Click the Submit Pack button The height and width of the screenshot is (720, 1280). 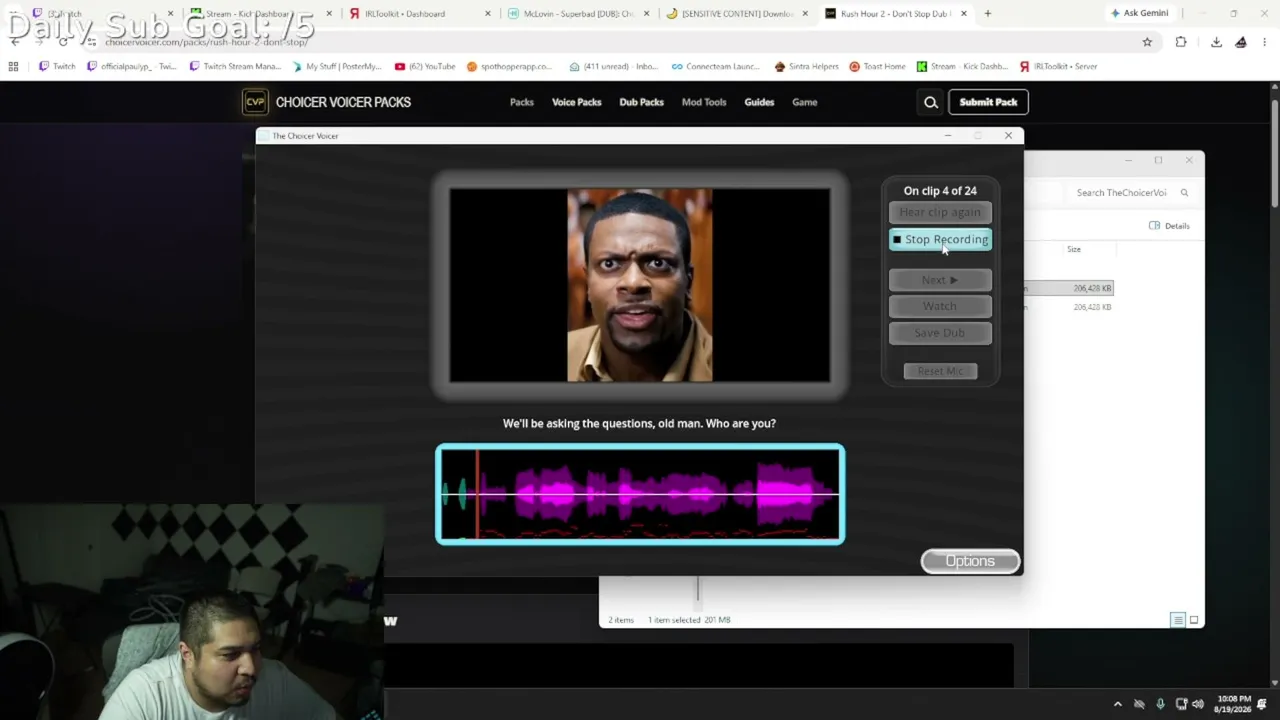click(988, 102)
